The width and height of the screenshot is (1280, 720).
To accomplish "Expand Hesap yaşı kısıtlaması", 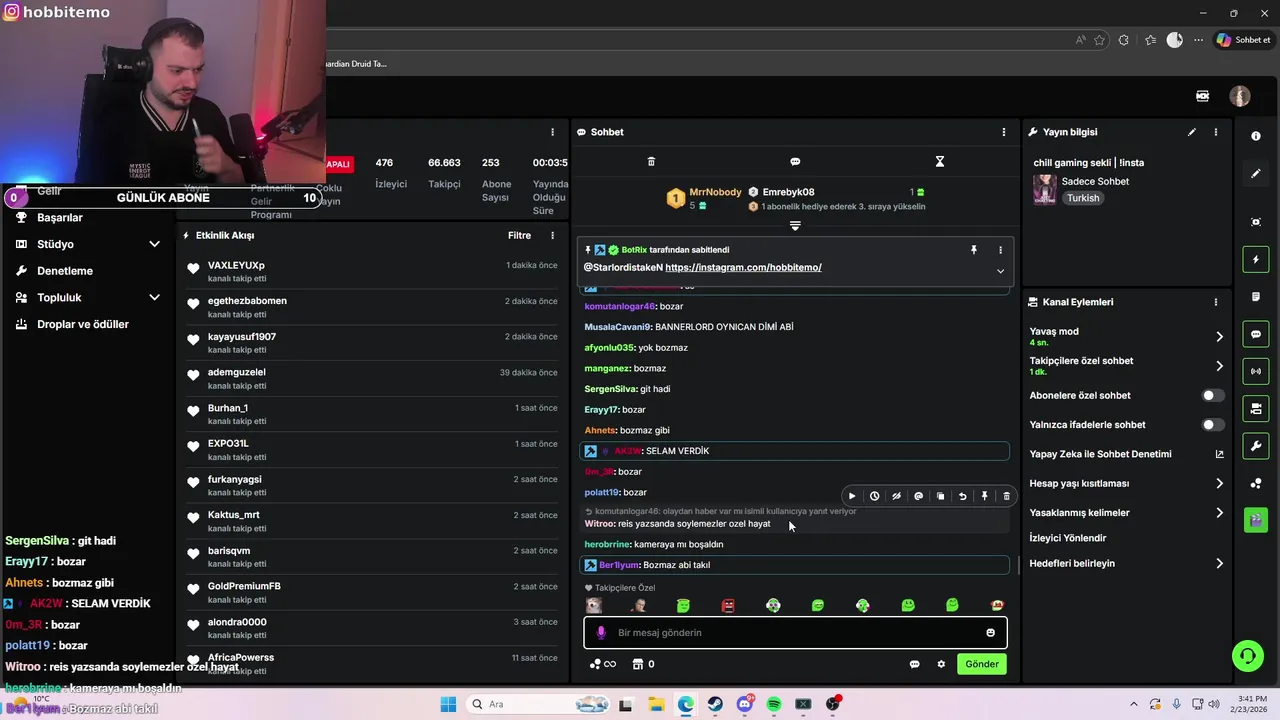I will pyautogui.click(x=1219, y=483).
